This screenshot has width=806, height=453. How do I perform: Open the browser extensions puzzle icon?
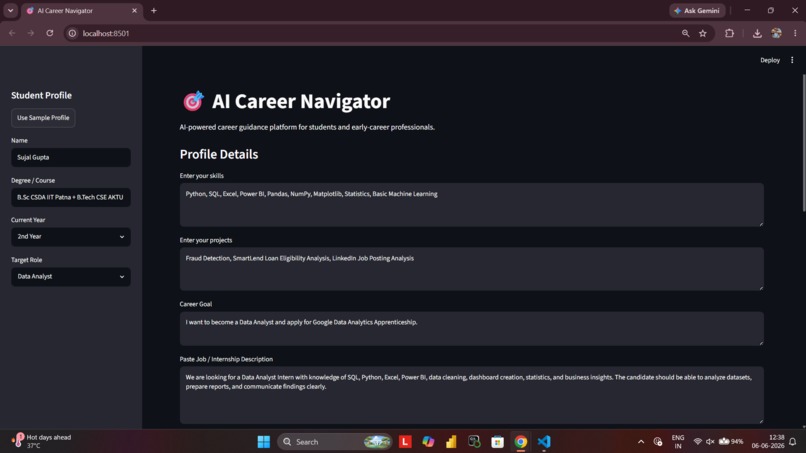[x=729, y=33]
